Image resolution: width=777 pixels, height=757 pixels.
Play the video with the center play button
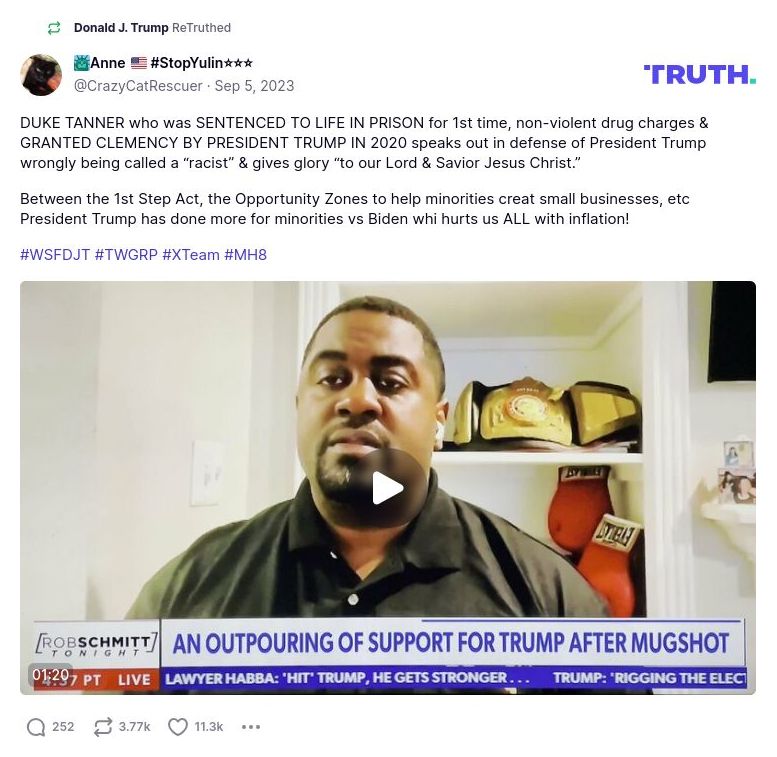[388, 488]
